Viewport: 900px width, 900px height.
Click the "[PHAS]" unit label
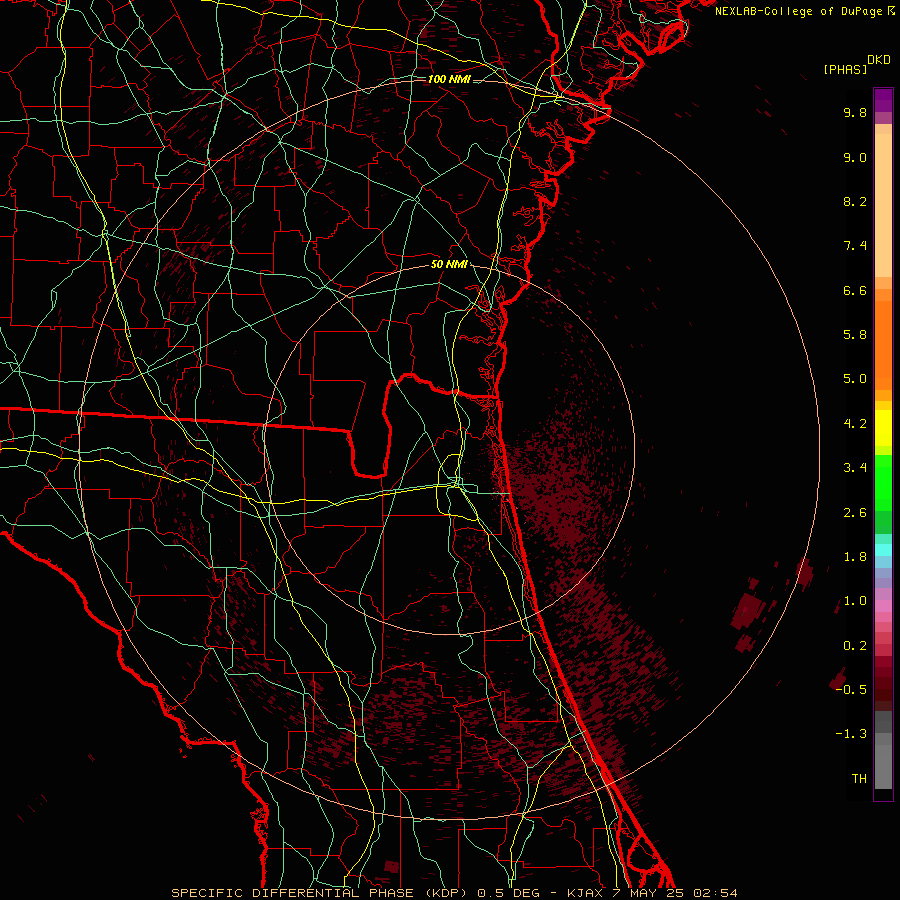[x=845, y=70]
